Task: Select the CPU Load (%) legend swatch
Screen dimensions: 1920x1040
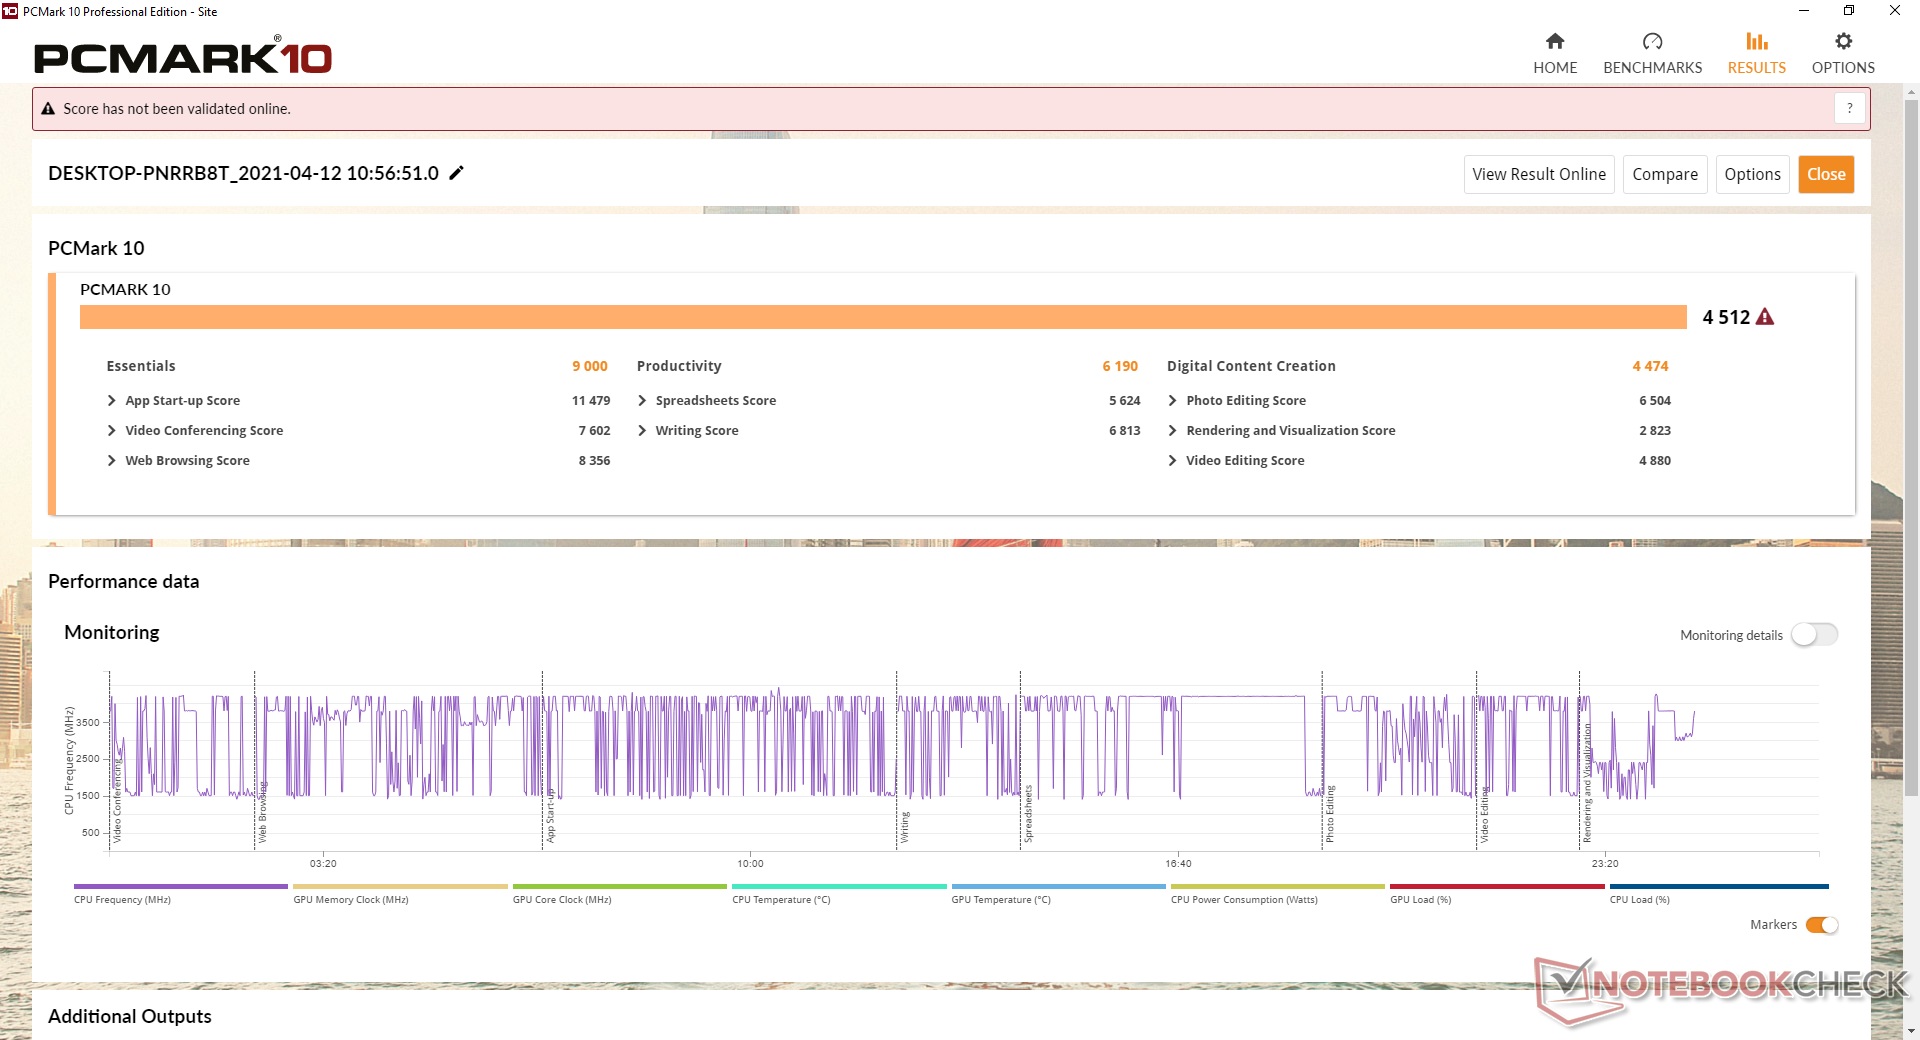Action: click(x=1719, y=886)
